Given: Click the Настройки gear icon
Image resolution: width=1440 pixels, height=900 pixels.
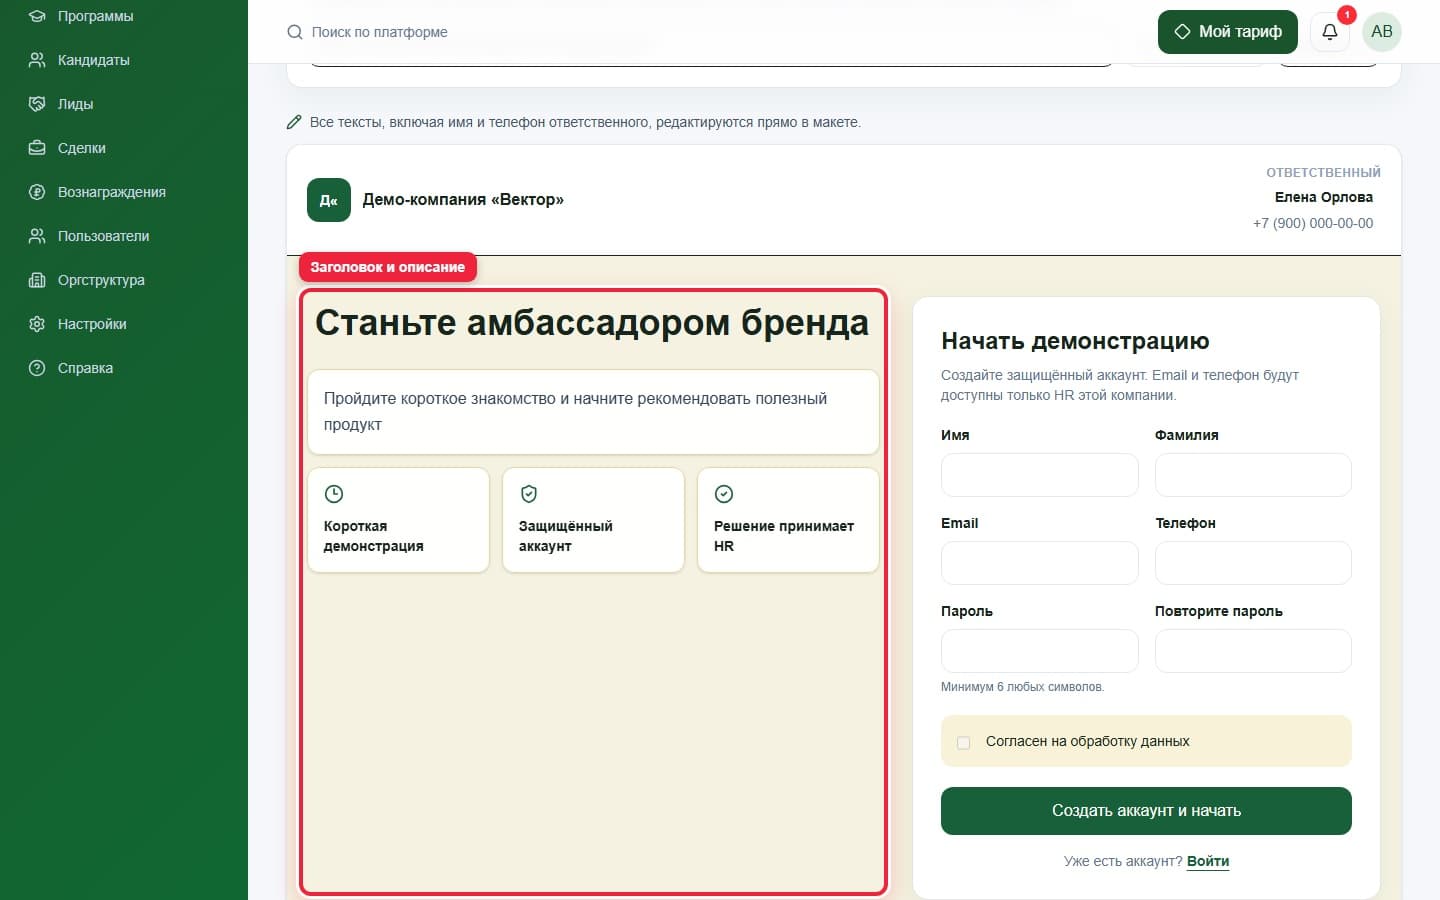Looking at the screenshot, I should (37, 324).
